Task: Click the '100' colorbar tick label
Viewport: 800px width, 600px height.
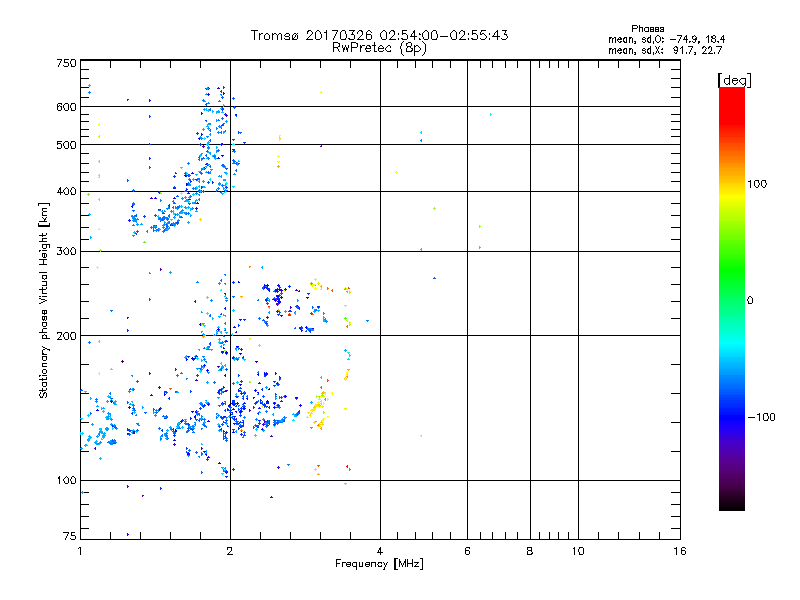Action: 757,184
